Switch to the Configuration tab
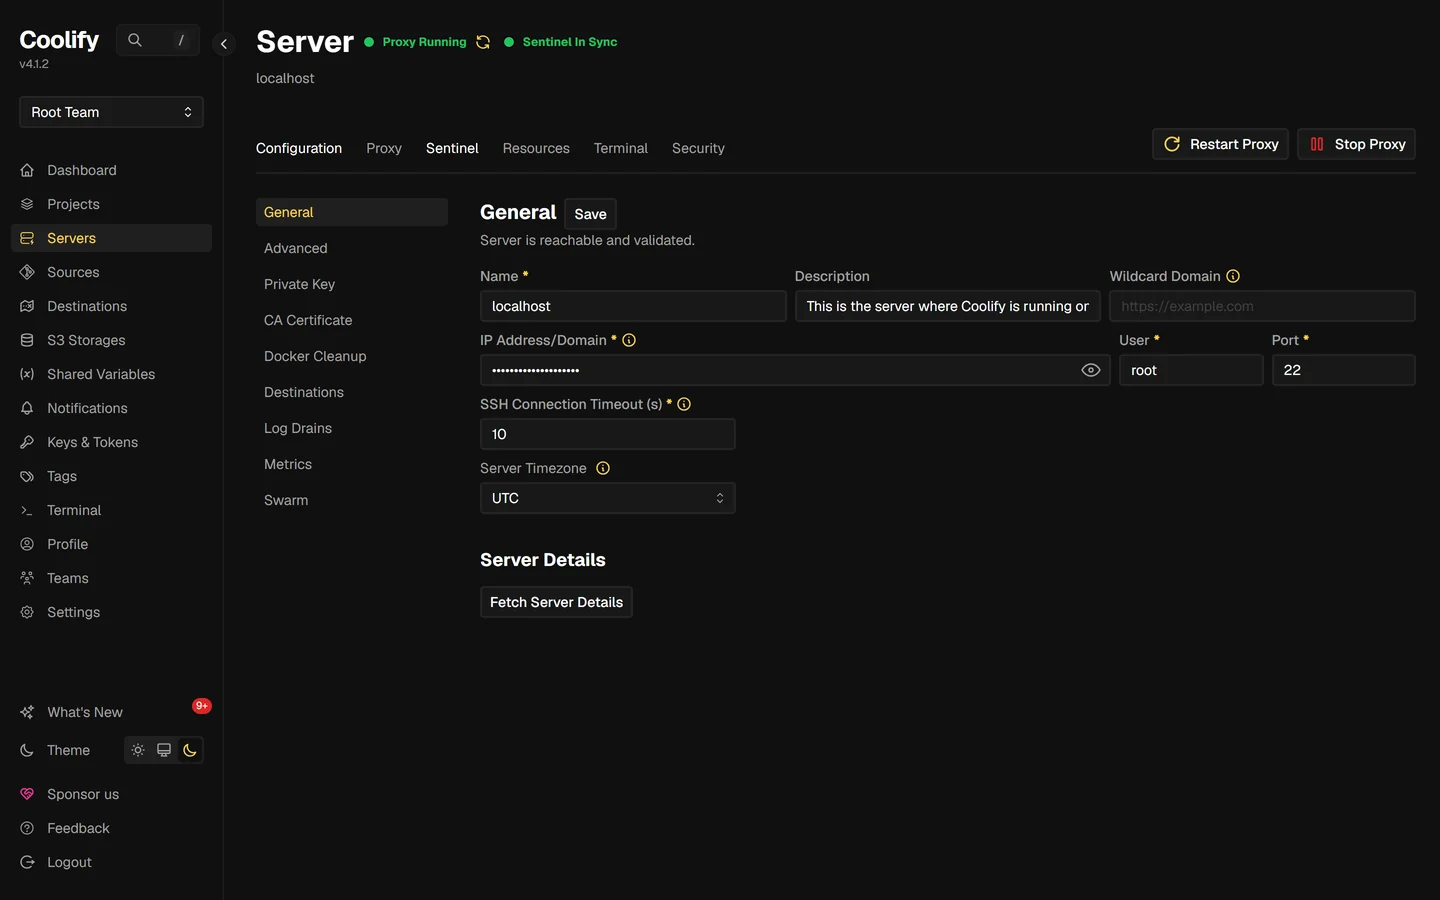 pyautogui.click(x=299, y=148)
